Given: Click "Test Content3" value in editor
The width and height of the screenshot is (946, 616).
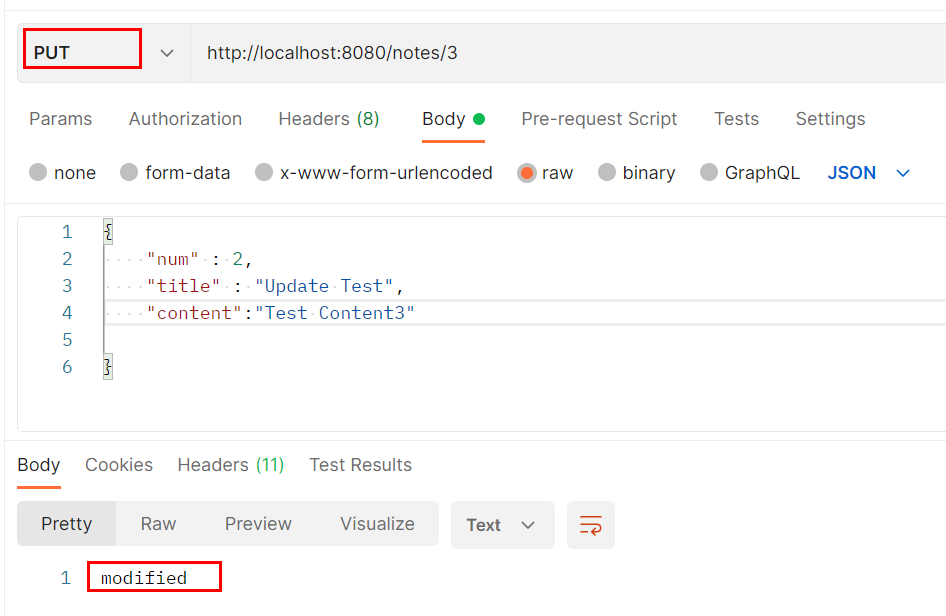Looking at the screenshot, I should pos(335,313).
